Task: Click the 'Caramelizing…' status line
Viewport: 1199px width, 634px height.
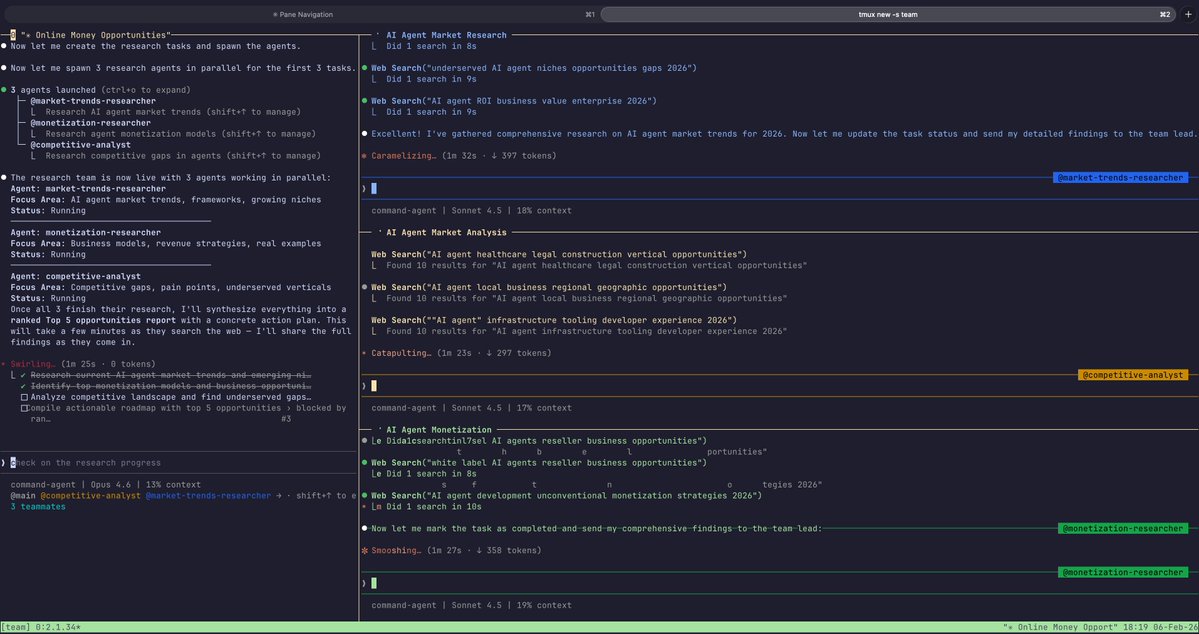Action: coord(459,156)
